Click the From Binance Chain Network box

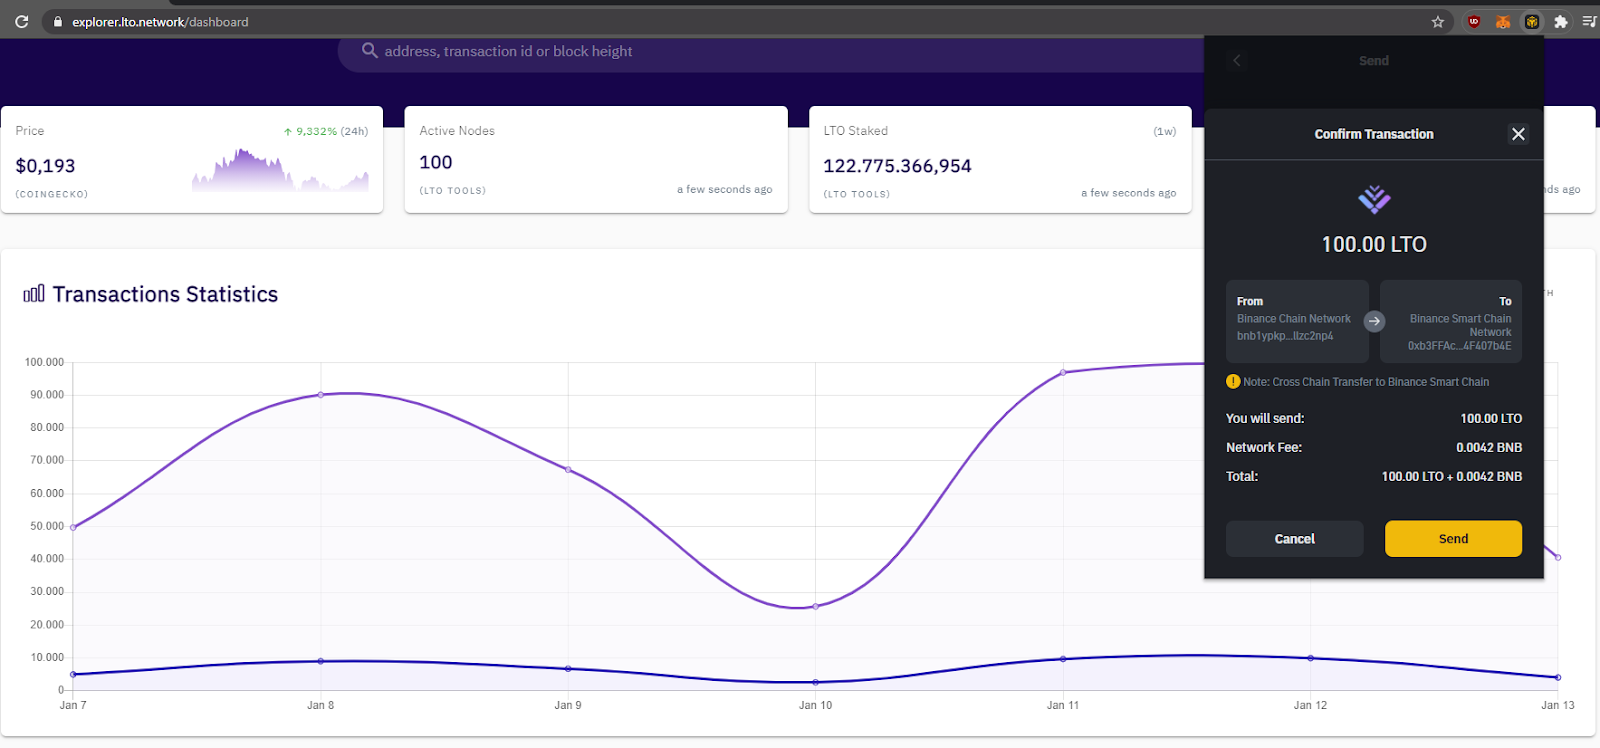pos(1297,321)
